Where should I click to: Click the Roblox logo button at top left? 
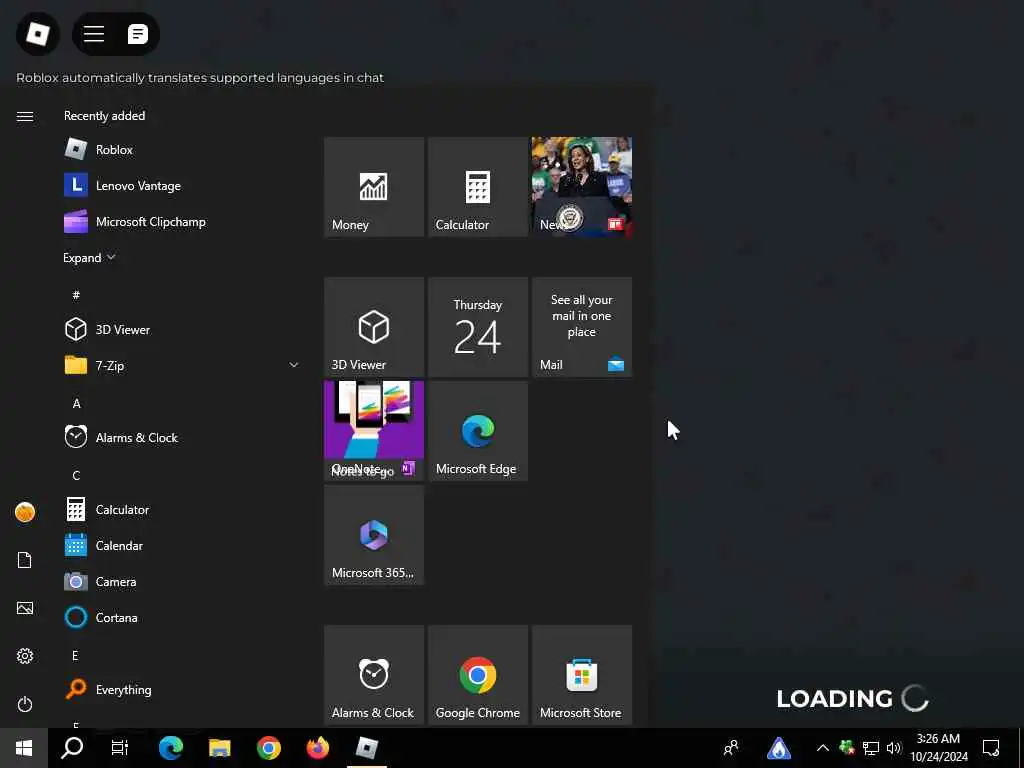point(38,33)
